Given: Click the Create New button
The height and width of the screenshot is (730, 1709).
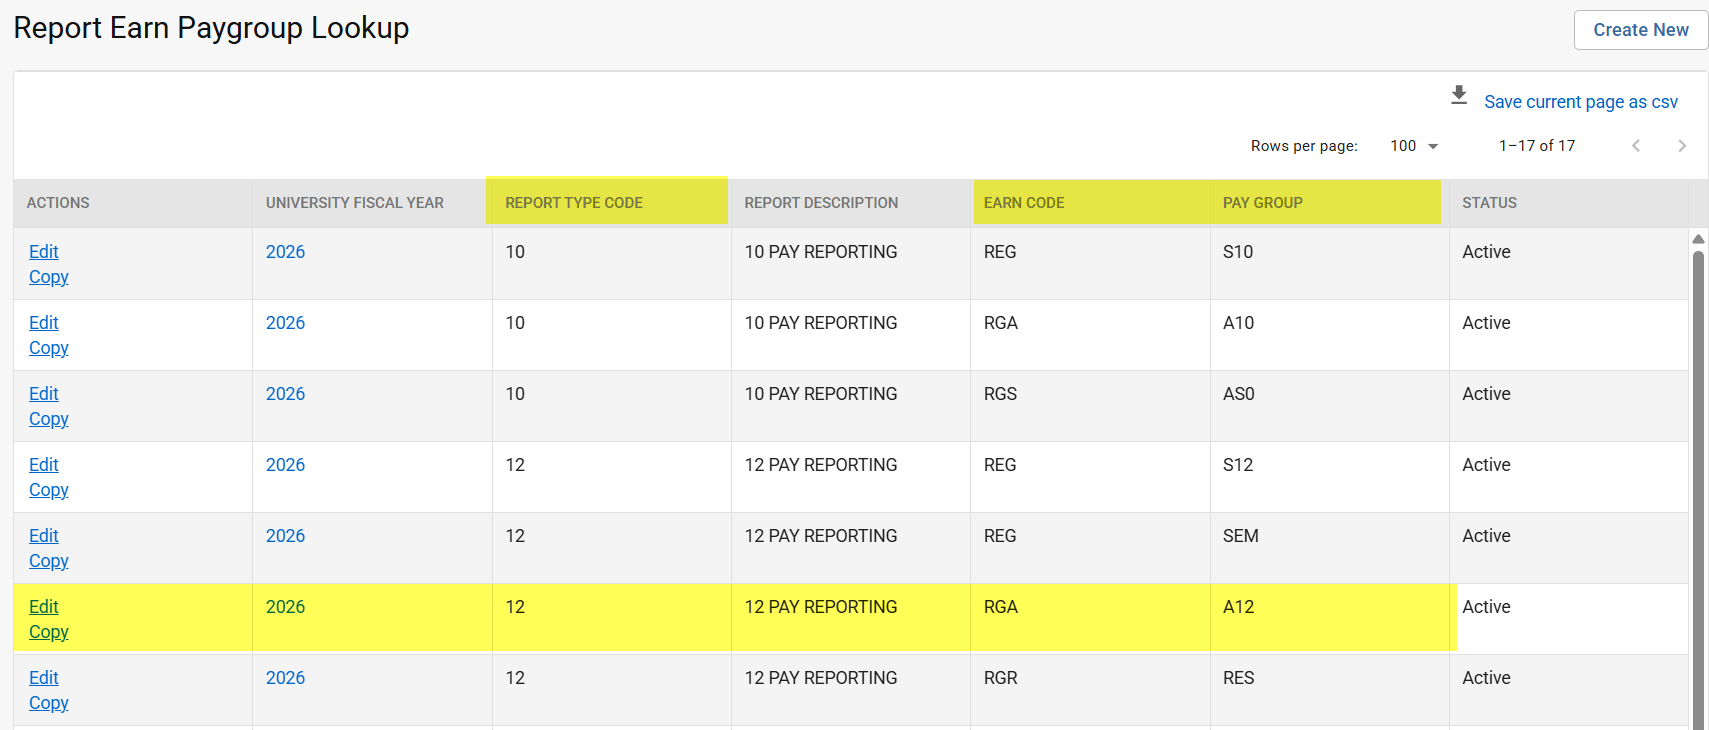Looking at the screenshot, I should (1640, 30).
